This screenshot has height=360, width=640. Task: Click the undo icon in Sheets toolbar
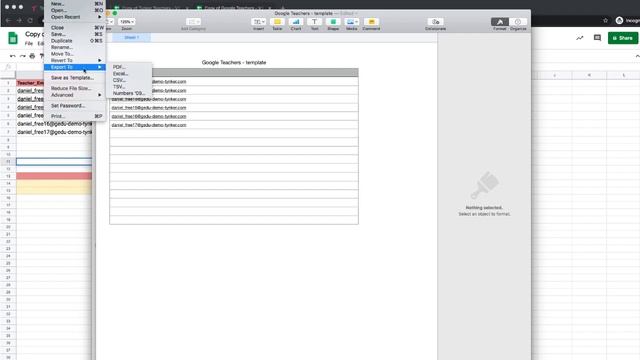pos(13,56)
